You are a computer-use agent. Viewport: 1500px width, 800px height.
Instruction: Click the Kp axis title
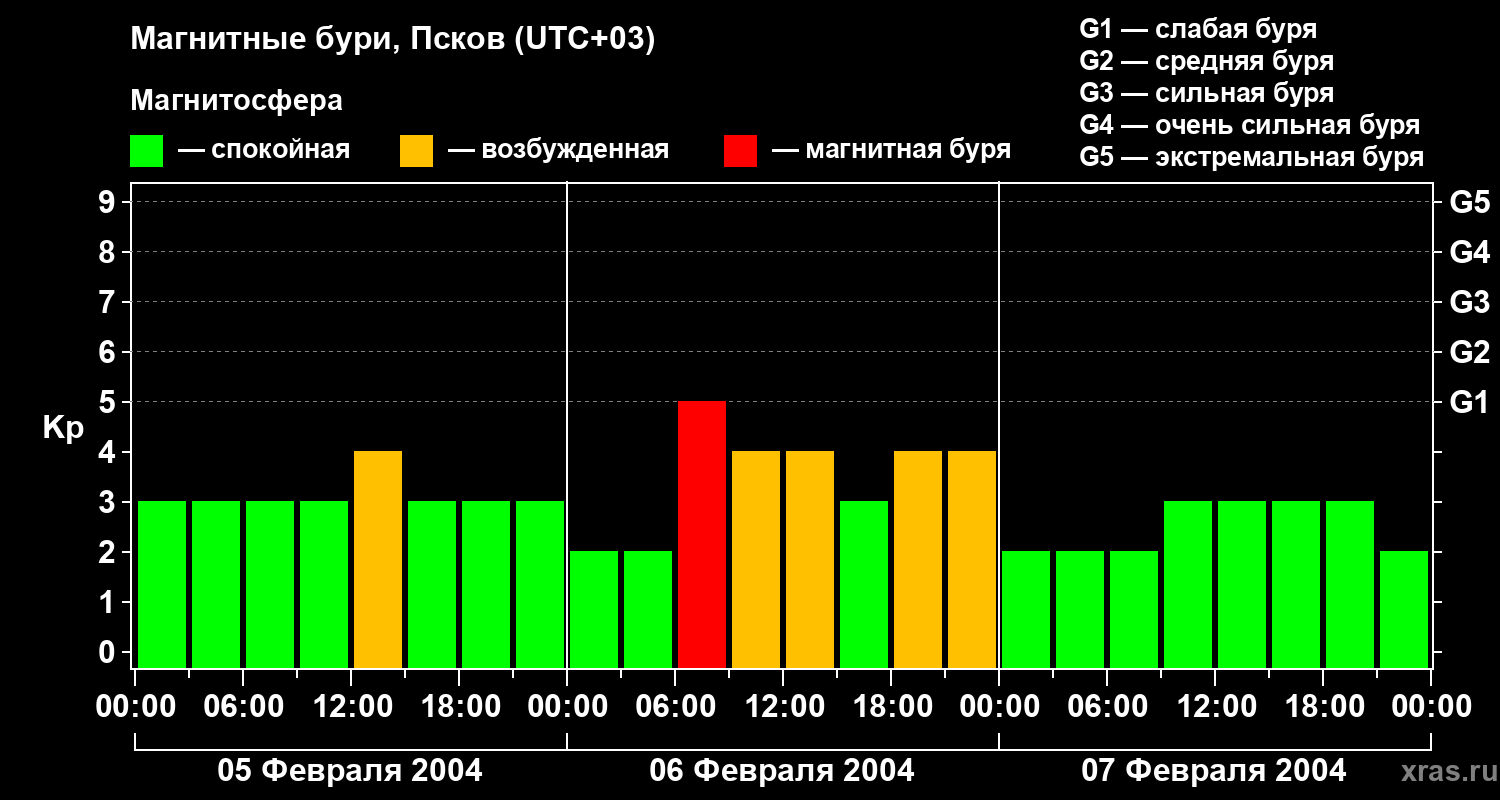click(63, 428)
